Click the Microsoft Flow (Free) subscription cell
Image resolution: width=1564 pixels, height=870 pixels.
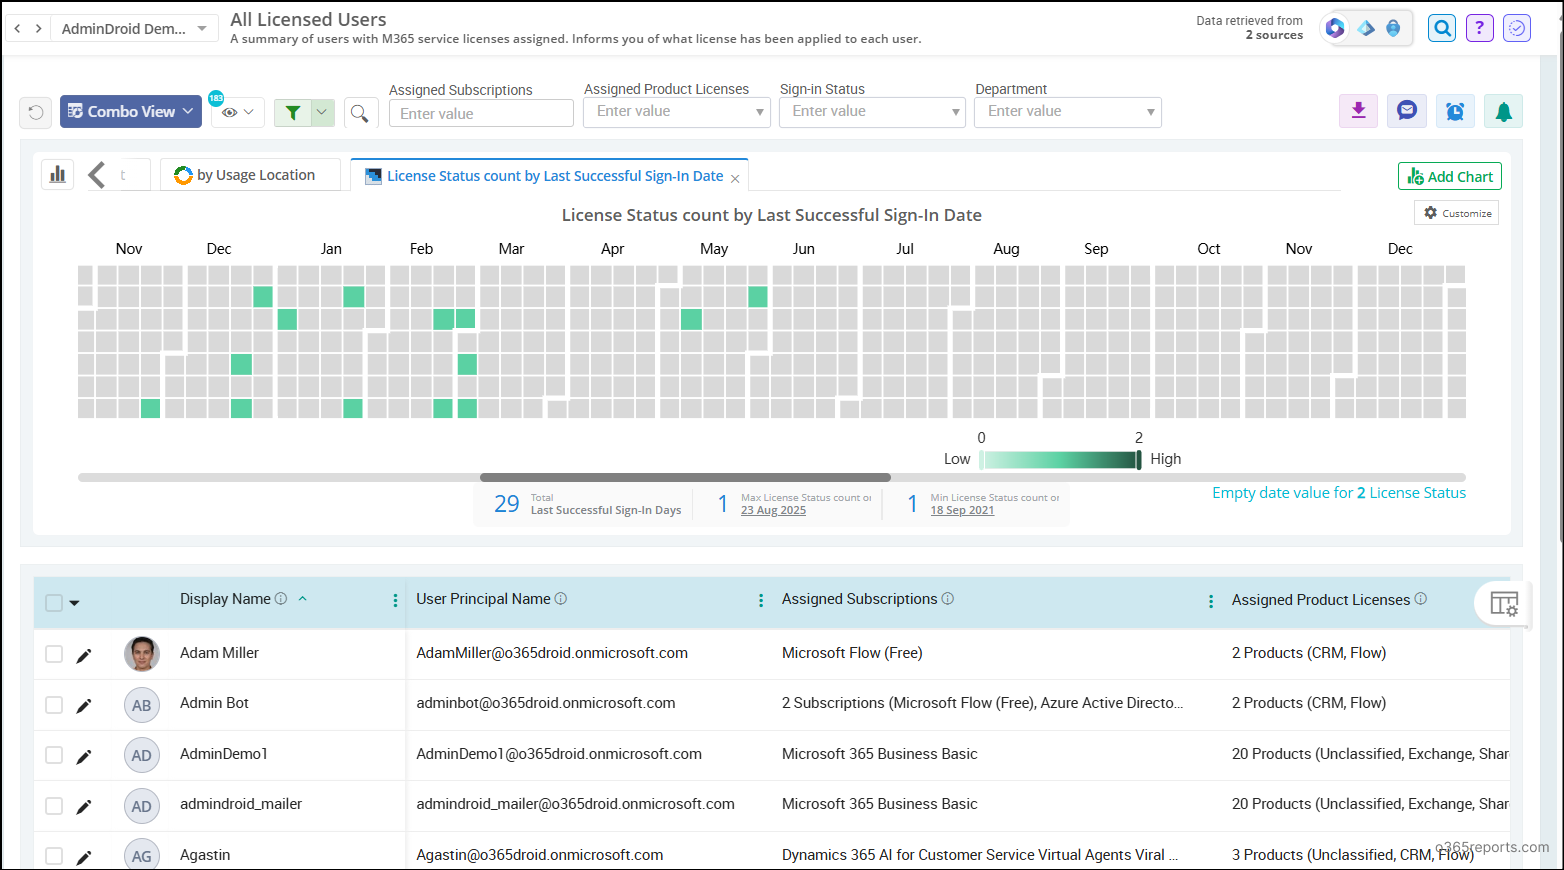pyautogui.click(x=852, y=653)
